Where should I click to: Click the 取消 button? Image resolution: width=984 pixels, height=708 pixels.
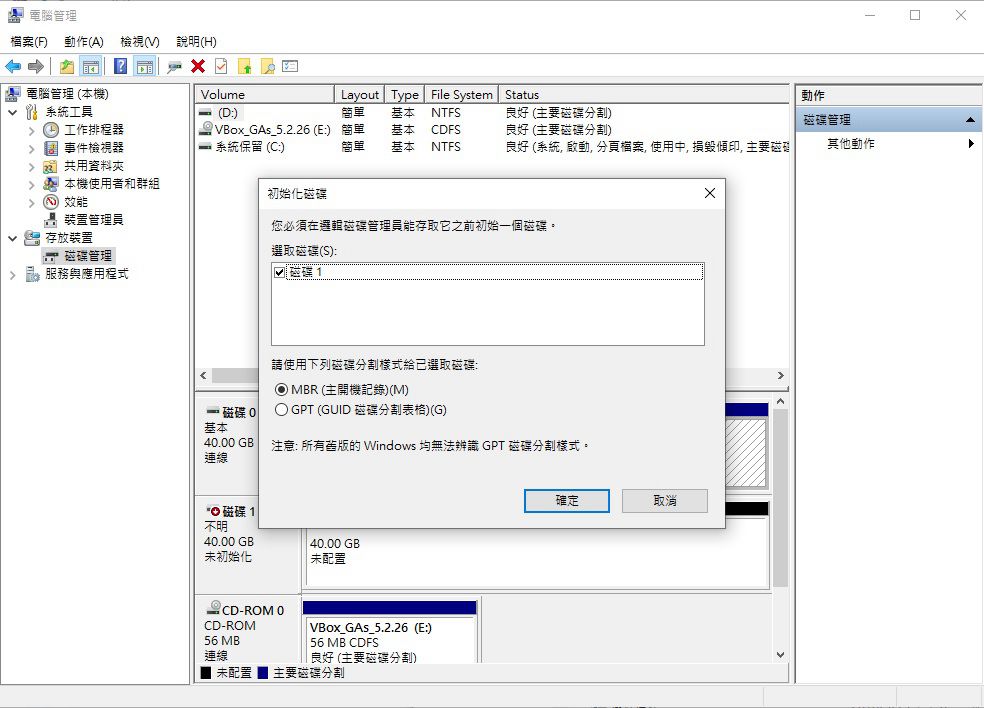click(665, 501)
